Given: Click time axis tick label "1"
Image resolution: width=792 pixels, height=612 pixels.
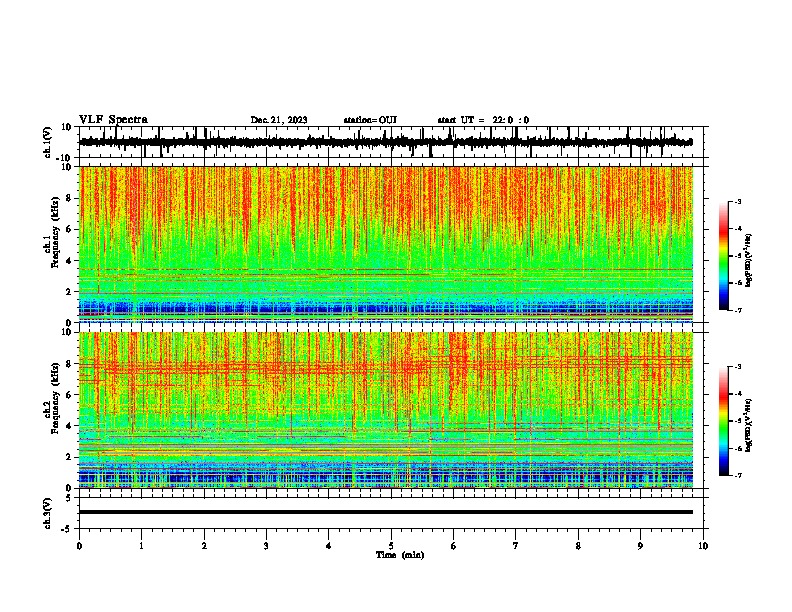Looking at the screenshot, I should [141, 546].
